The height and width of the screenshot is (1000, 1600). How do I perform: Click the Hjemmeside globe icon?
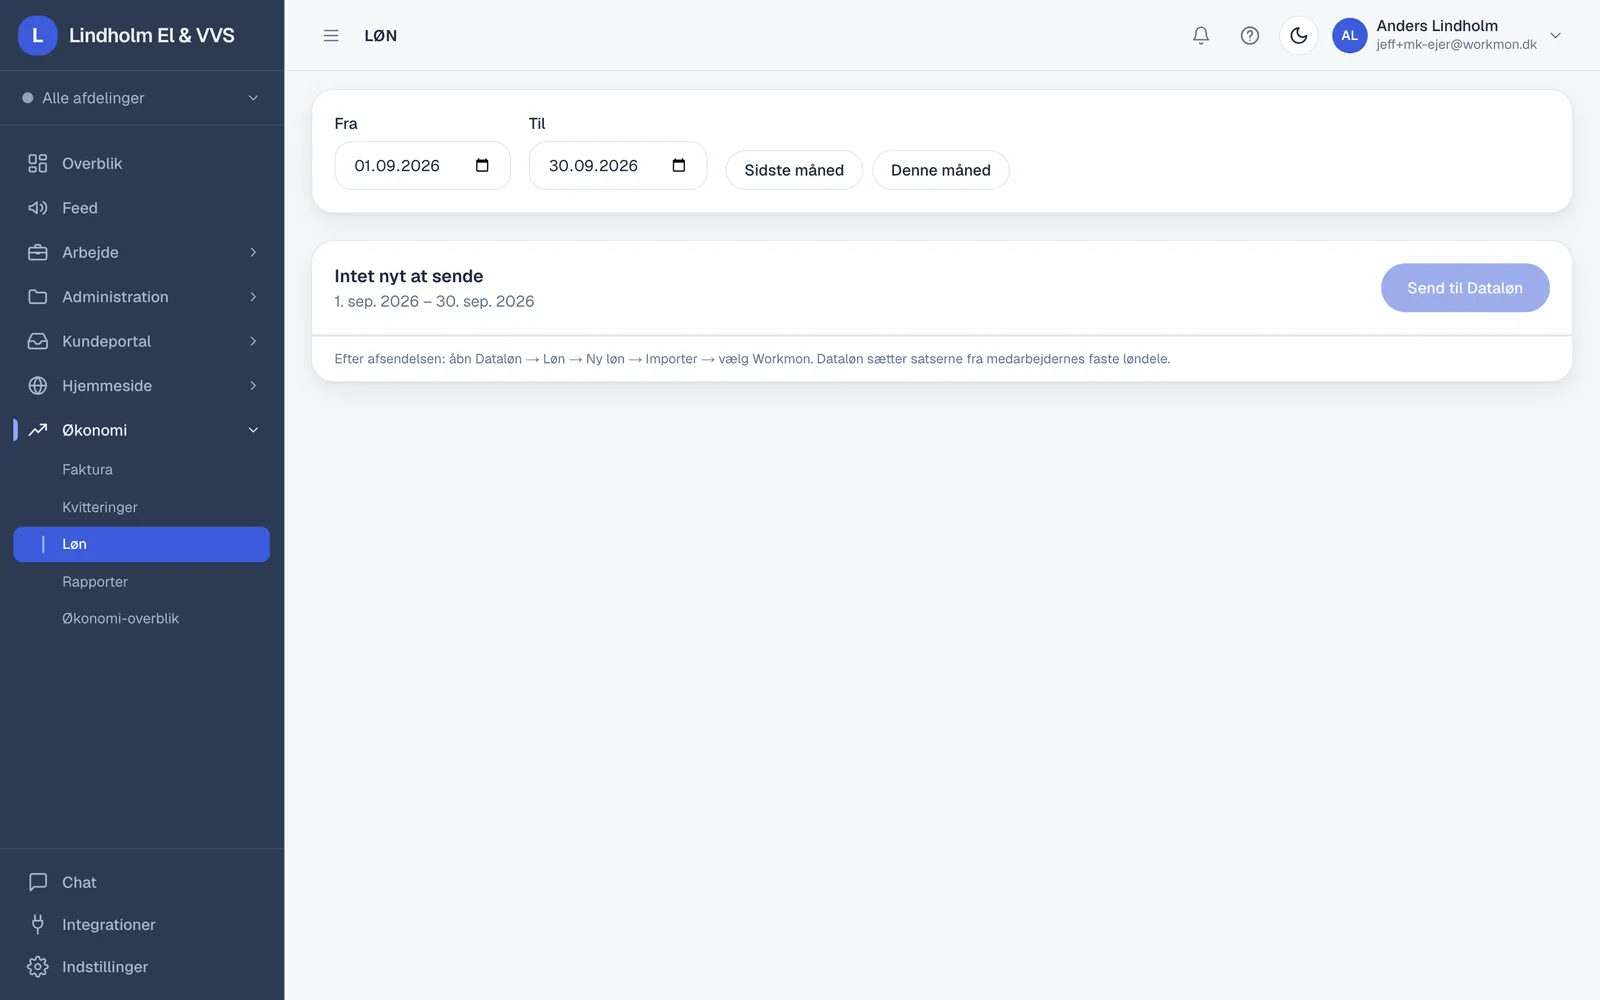[38, 386]
